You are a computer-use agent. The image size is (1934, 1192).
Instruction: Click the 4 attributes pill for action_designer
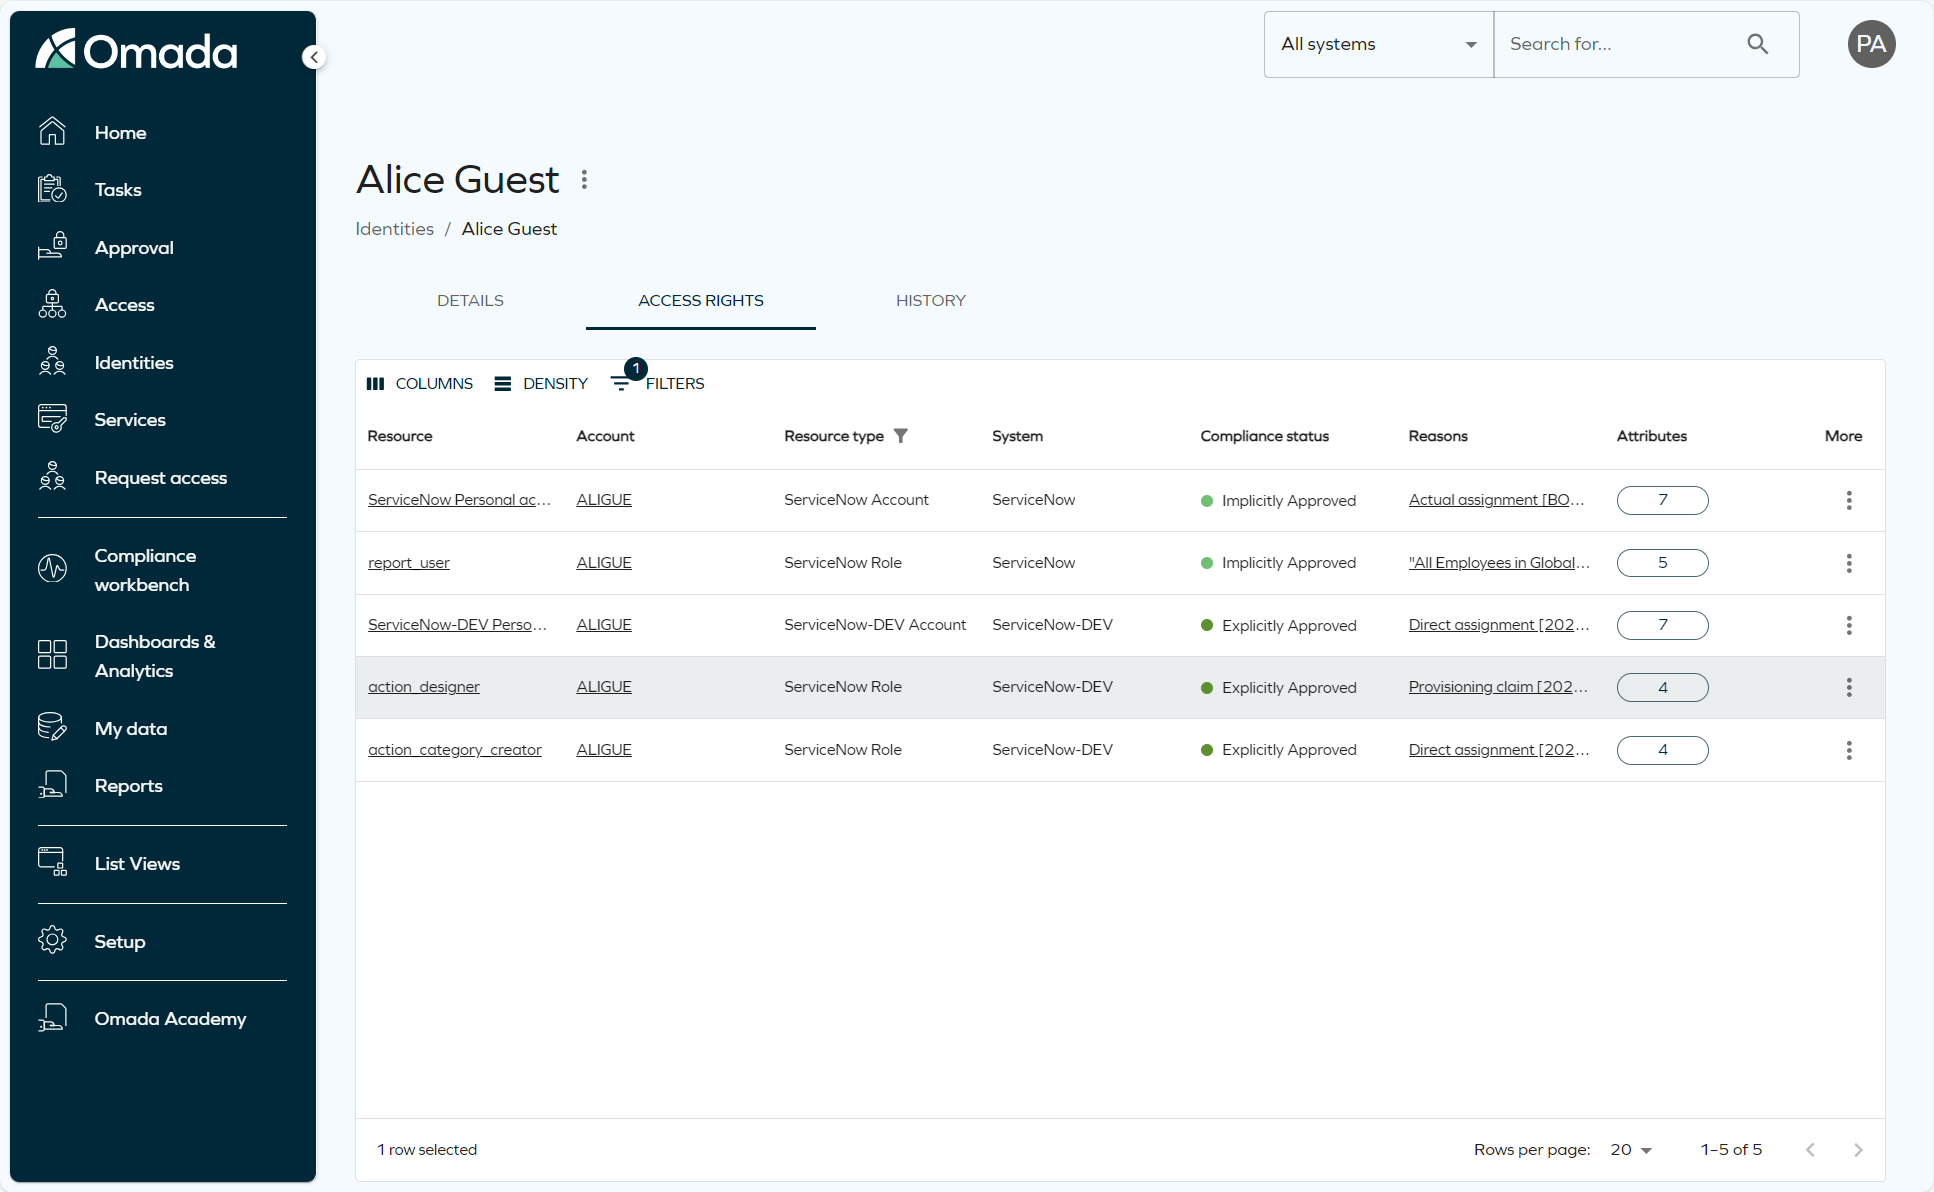[1662, 687]
